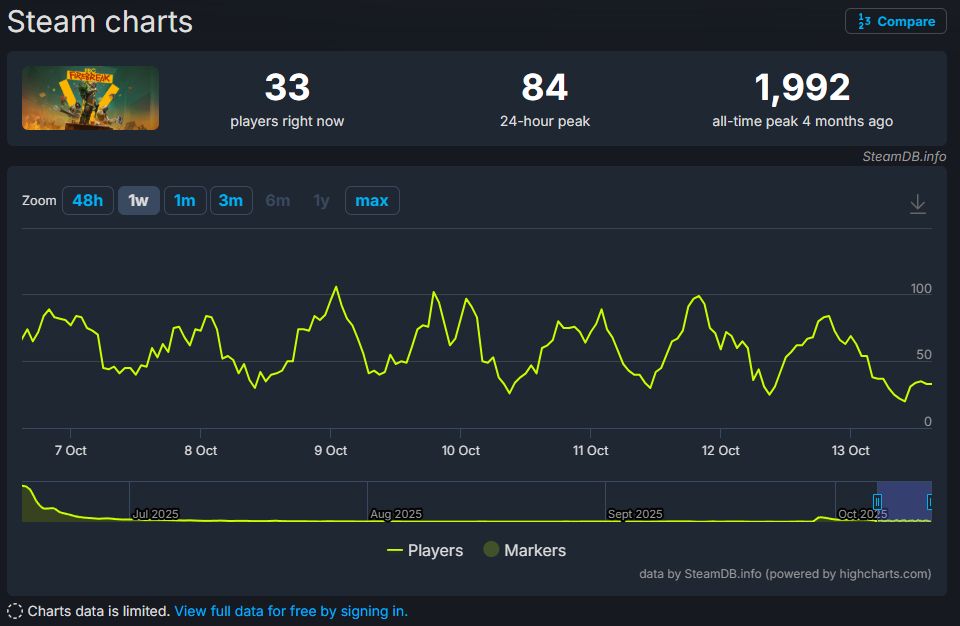Screen dimensions: 960x626
Task: Click the Sept 2025 navigator label
Action: point(635,514)
